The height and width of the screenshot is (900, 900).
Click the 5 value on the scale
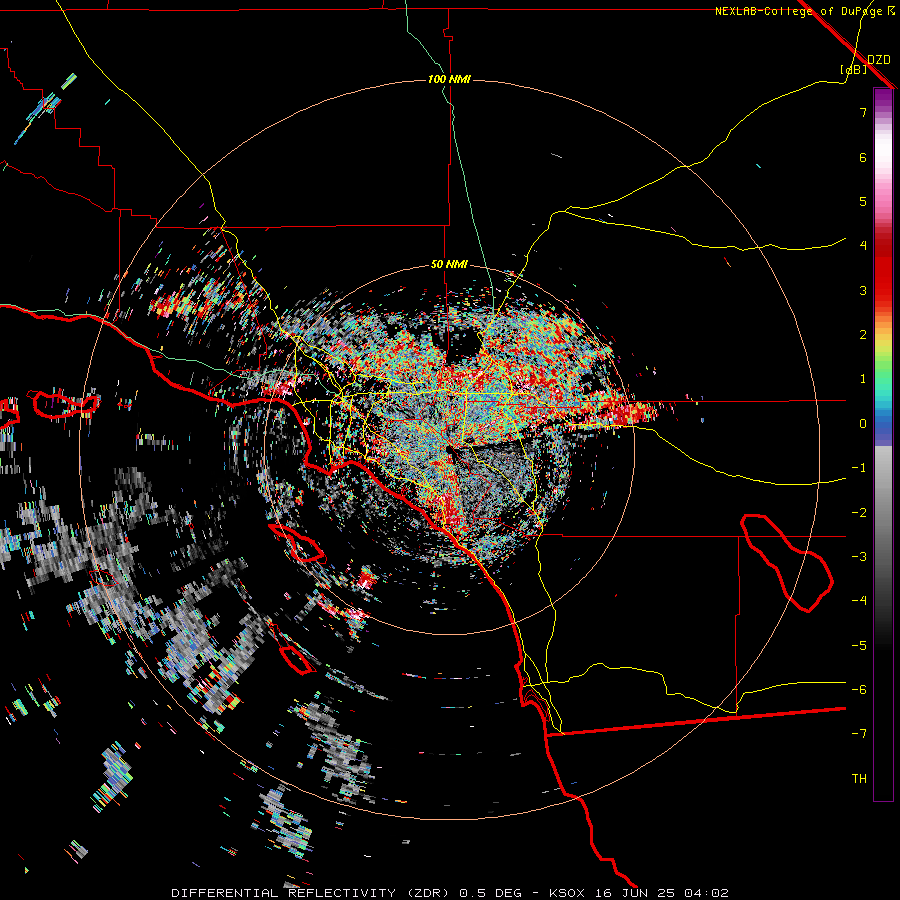863,201
